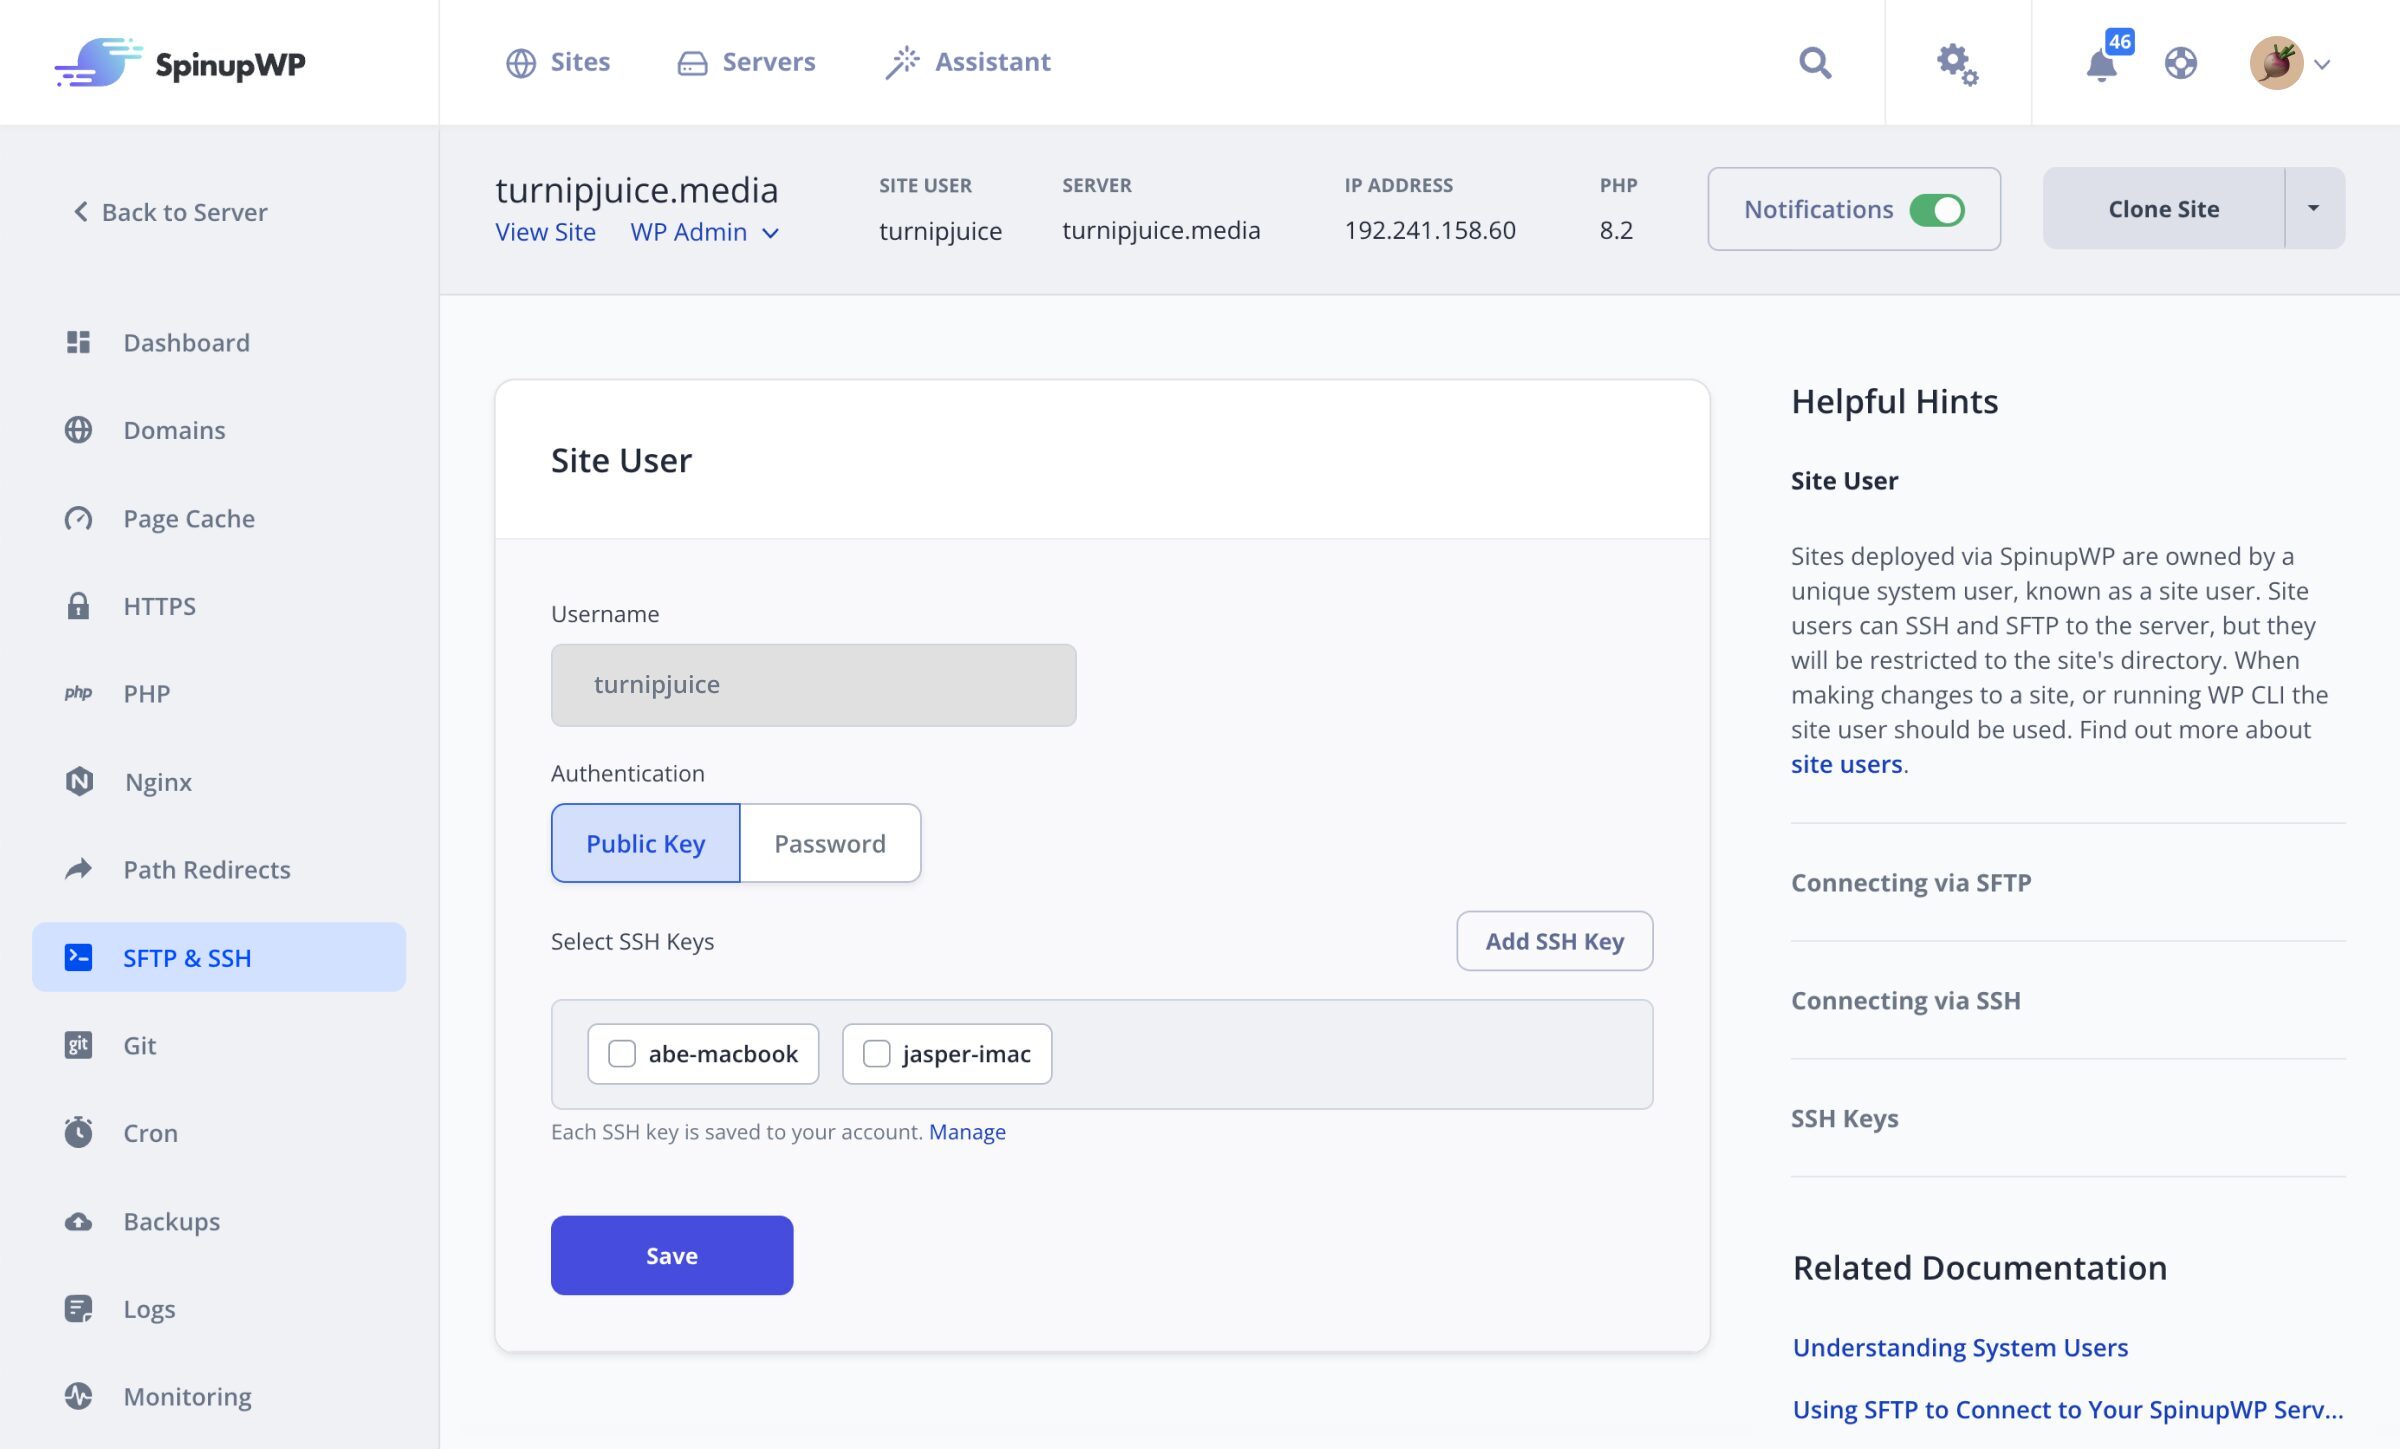The image size is (2400, 1449).
Task: Open search via the magnifier icon
Action: [1815, 63]
